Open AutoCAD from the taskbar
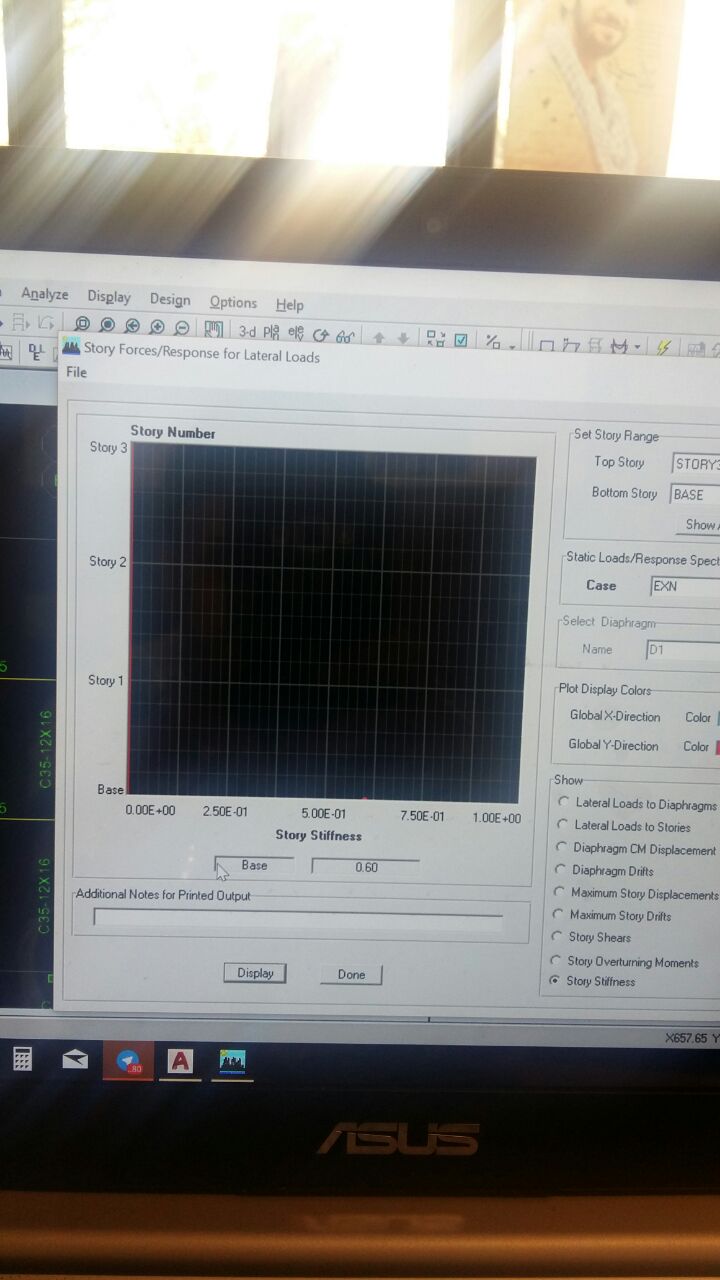 (x=180, y=1062)
